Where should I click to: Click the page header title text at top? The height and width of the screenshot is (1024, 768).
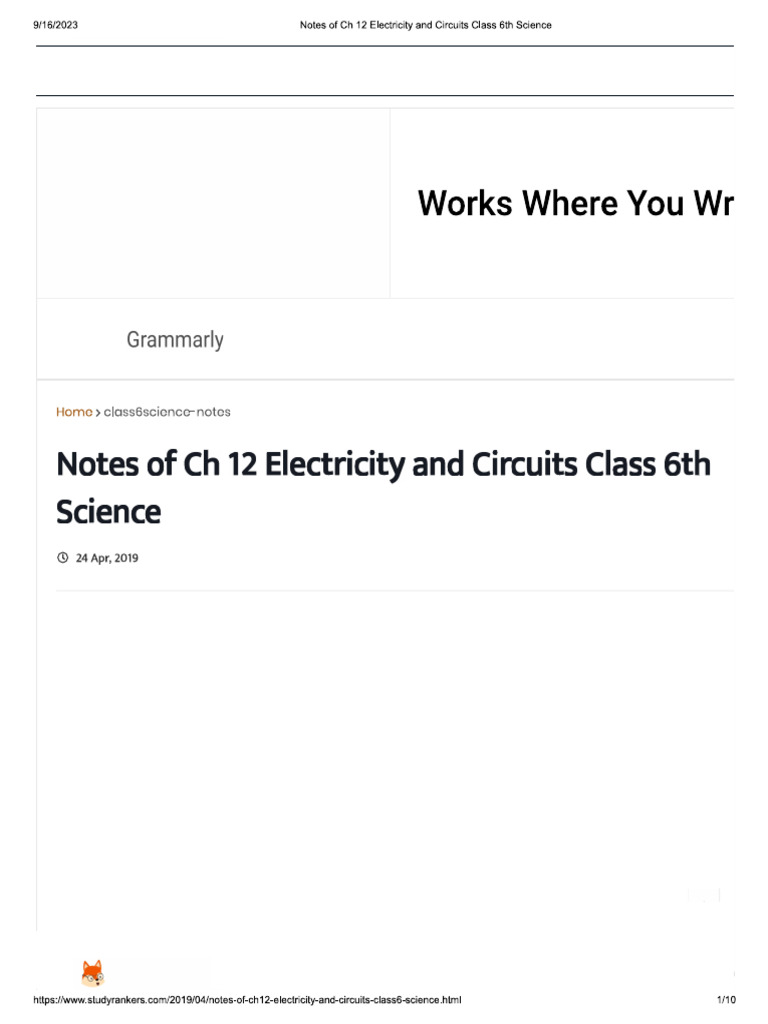[425, 25]
